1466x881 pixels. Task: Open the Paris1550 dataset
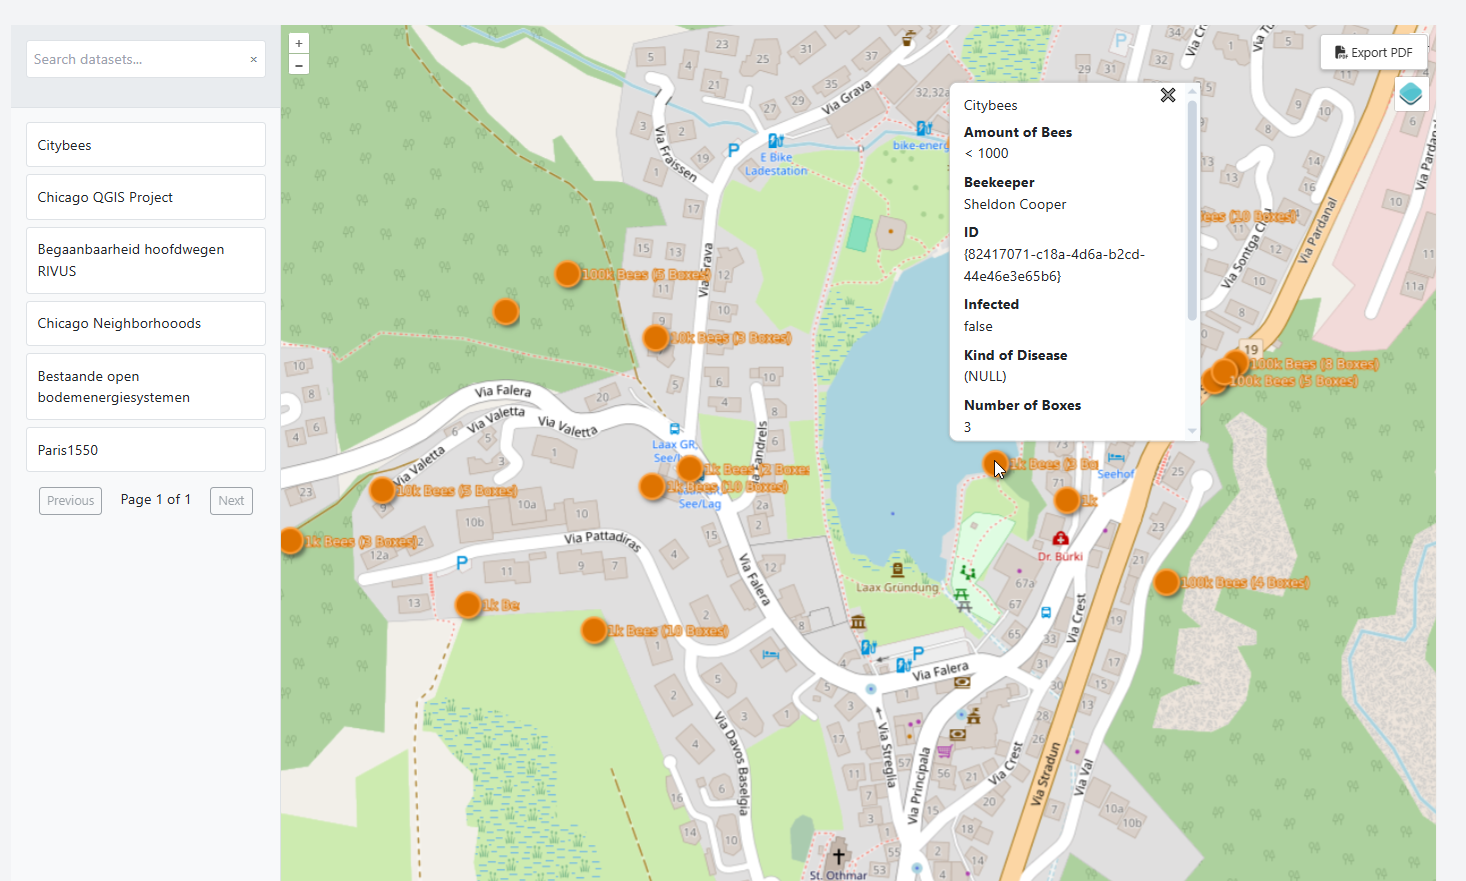pos(146,450)
